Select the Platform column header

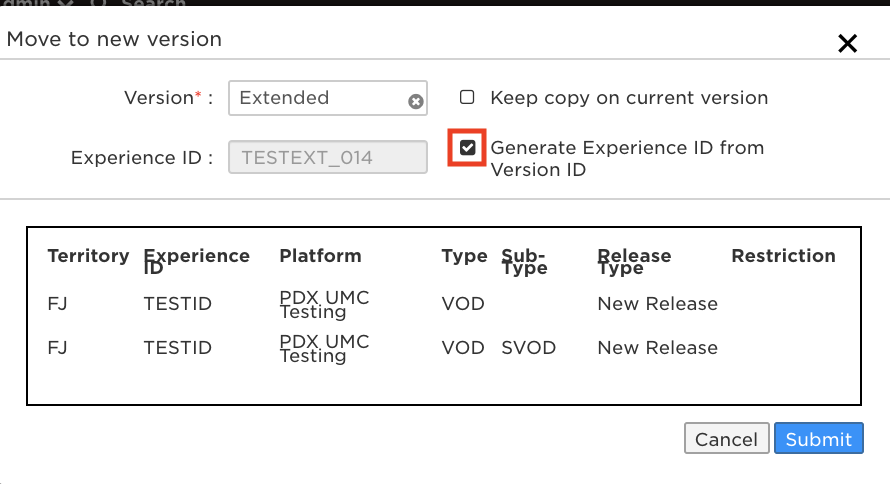click(320, 256)
